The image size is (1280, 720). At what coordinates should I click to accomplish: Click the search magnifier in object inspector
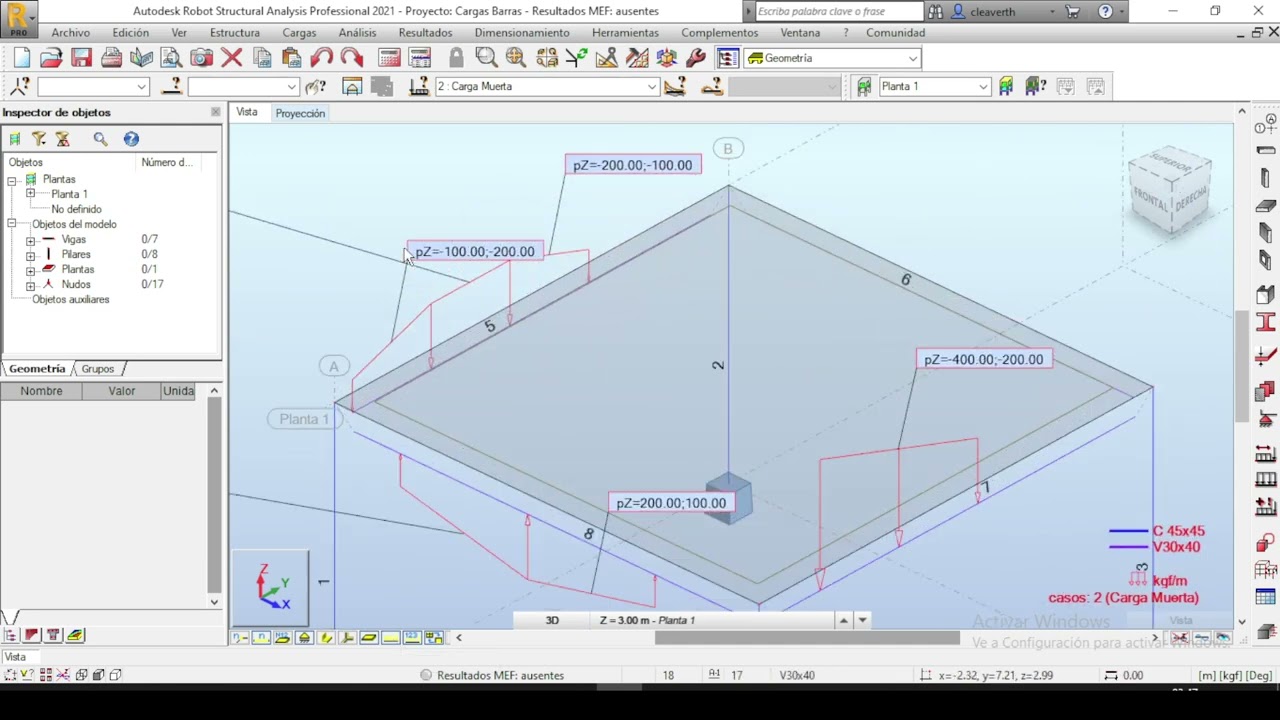click(100, 139)
